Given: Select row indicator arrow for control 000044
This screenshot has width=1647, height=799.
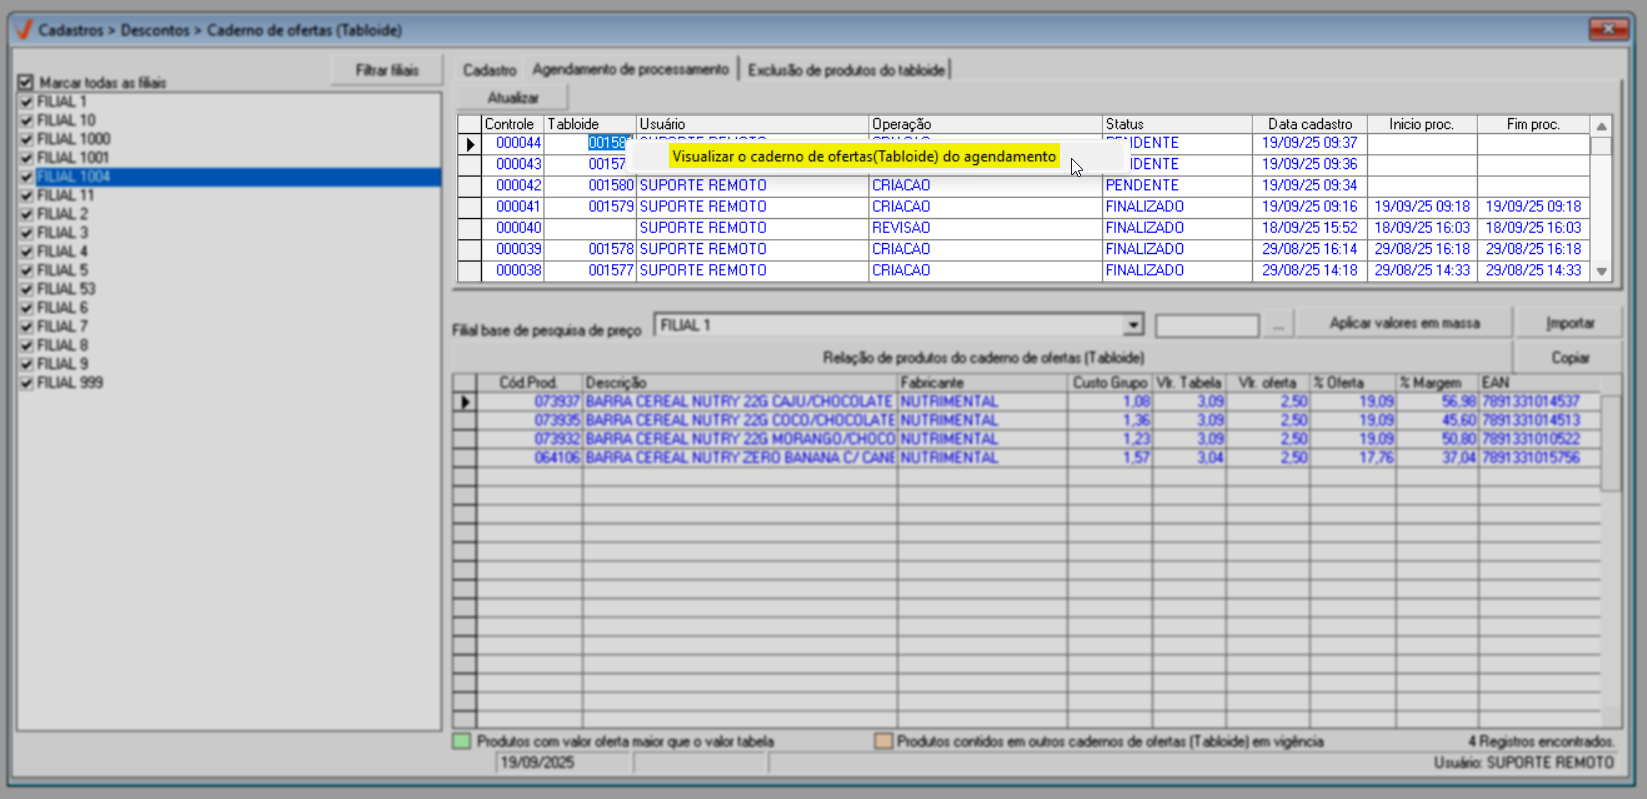Looking at the screenshot, I should (469, 144).
